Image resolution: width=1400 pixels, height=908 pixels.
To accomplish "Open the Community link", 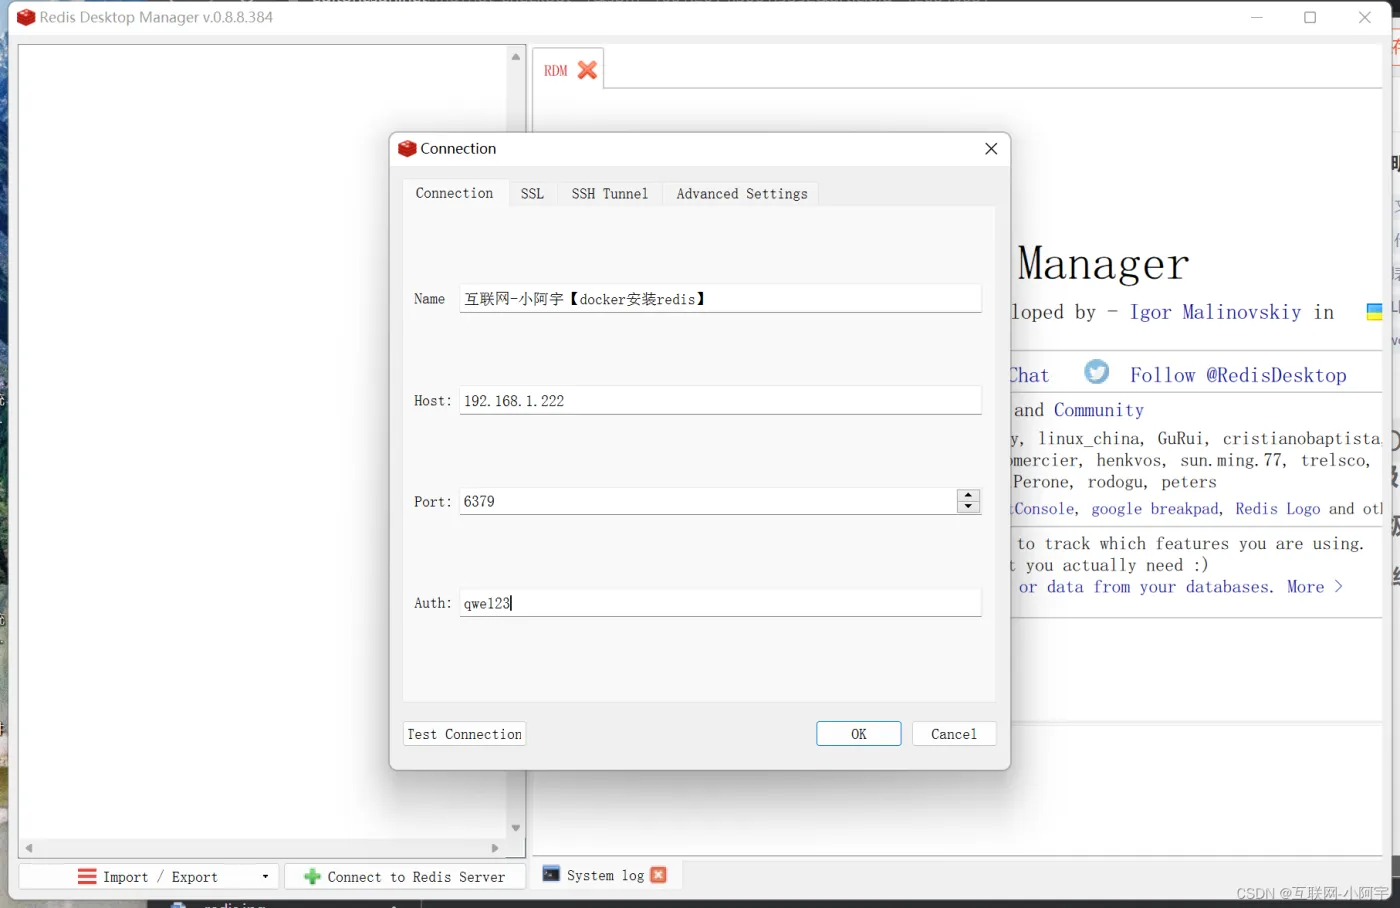I will coord(1098,410).
